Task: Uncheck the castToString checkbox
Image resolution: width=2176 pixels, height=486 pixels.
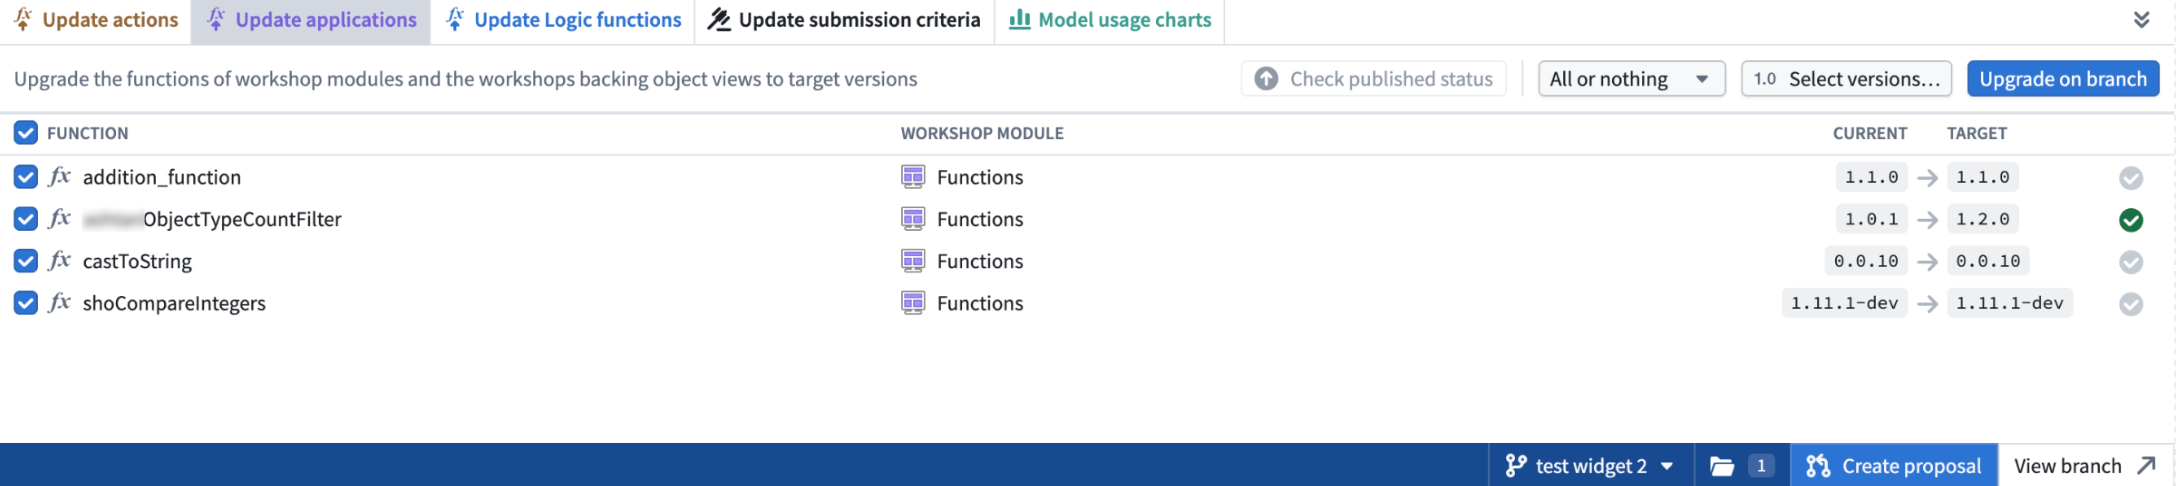Action: coord(26,261)
